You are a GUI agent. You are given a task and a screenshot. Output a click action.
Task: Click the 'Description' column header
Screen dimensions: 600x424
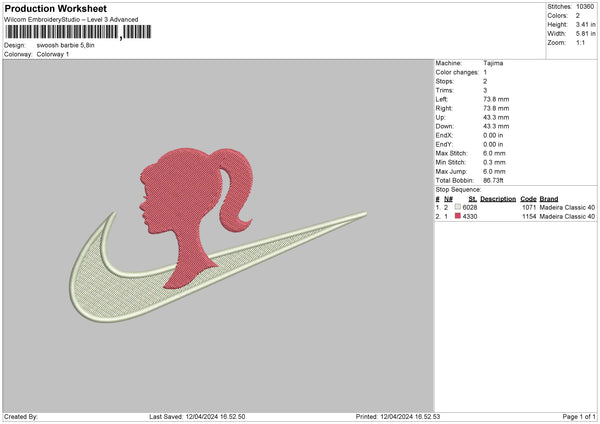498,199
